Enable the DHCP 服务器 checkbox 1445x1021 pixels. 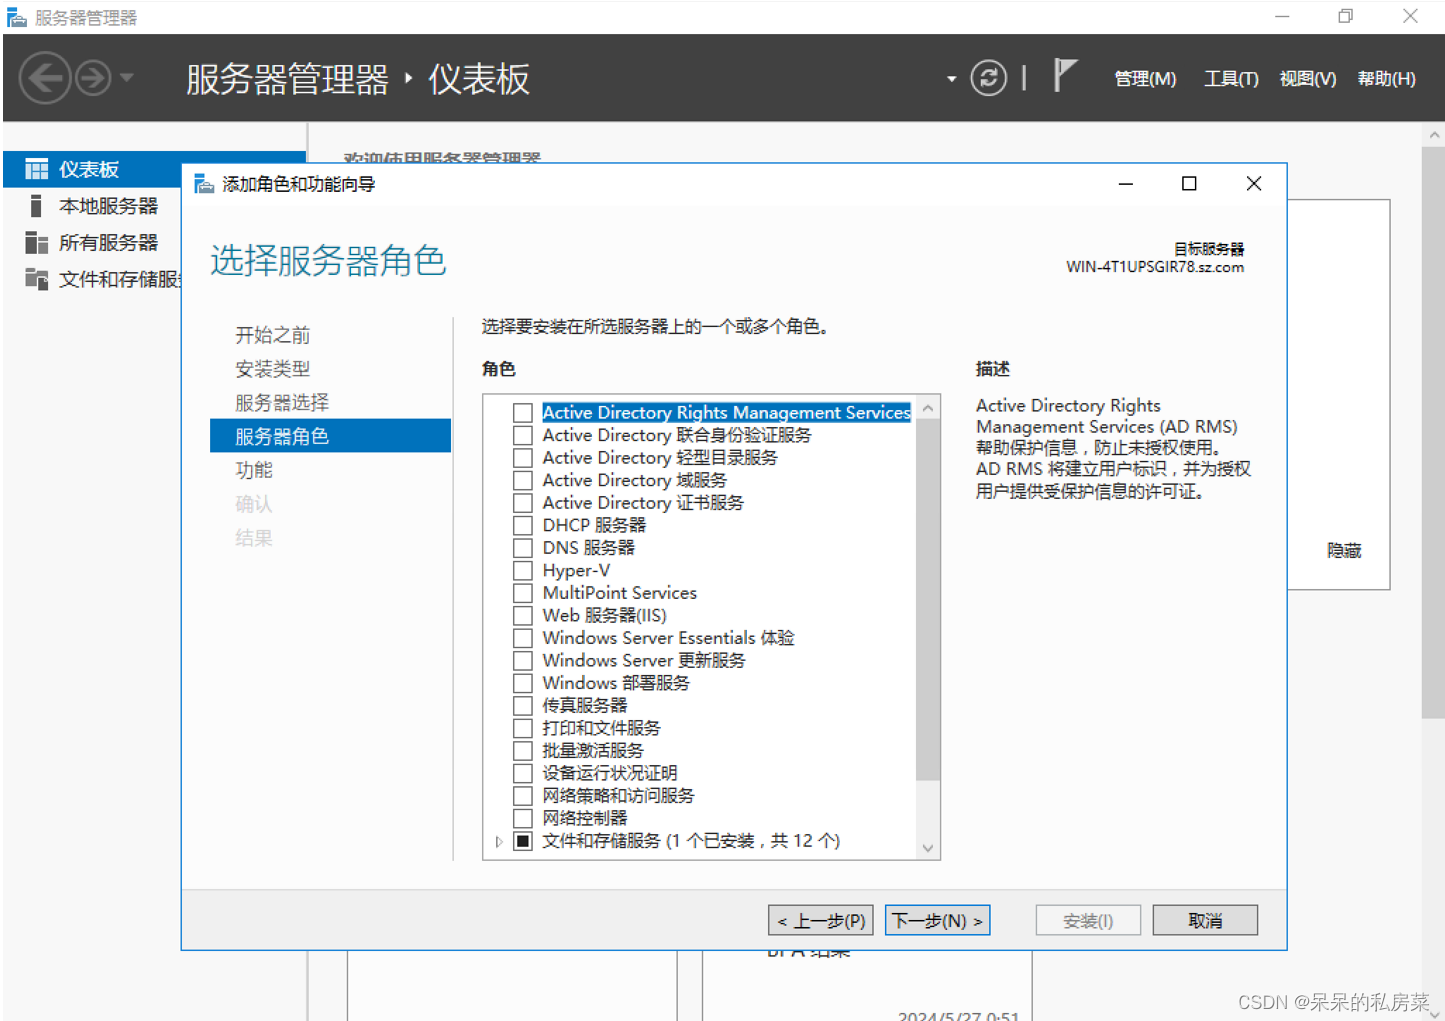pos(523,525)
